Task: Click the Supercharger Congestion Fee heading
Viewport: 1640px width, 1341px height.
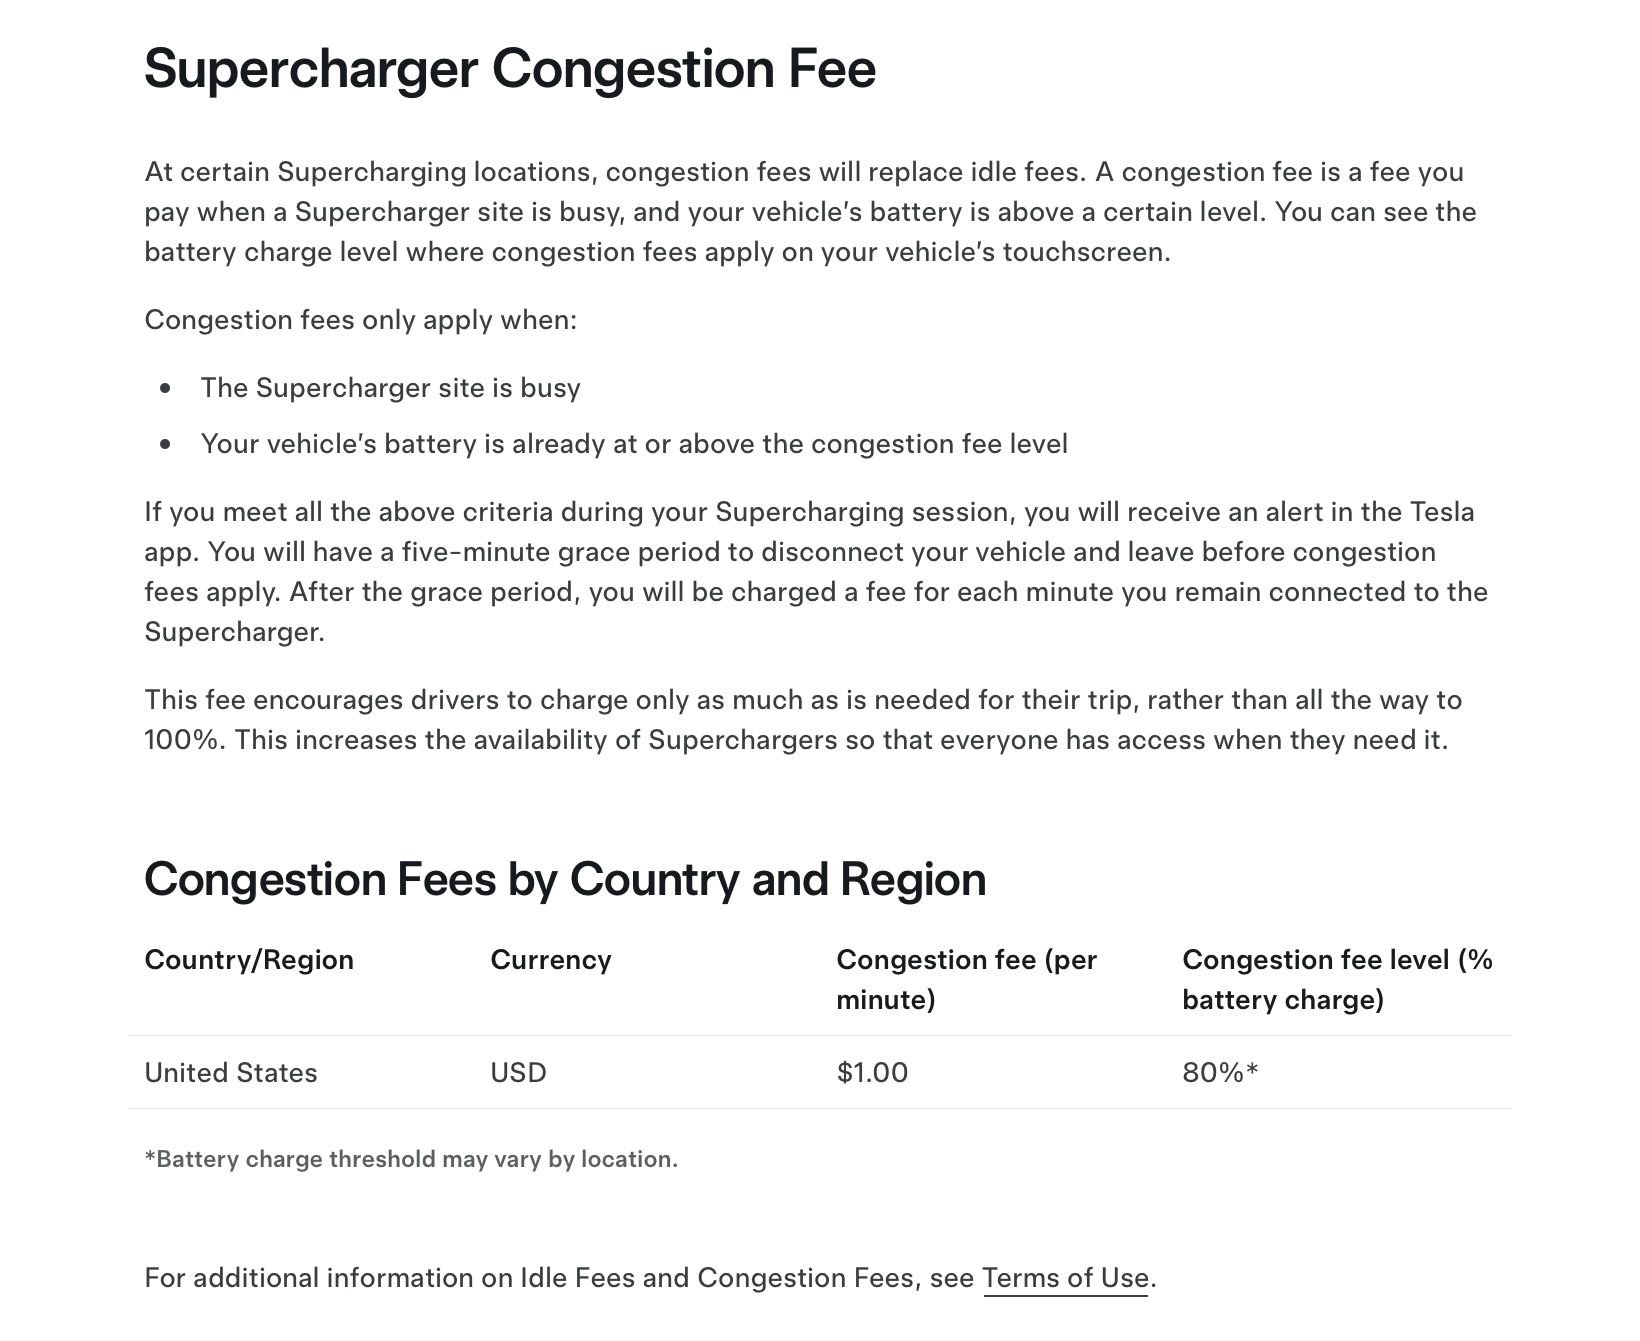Action: tap(510, 69)
